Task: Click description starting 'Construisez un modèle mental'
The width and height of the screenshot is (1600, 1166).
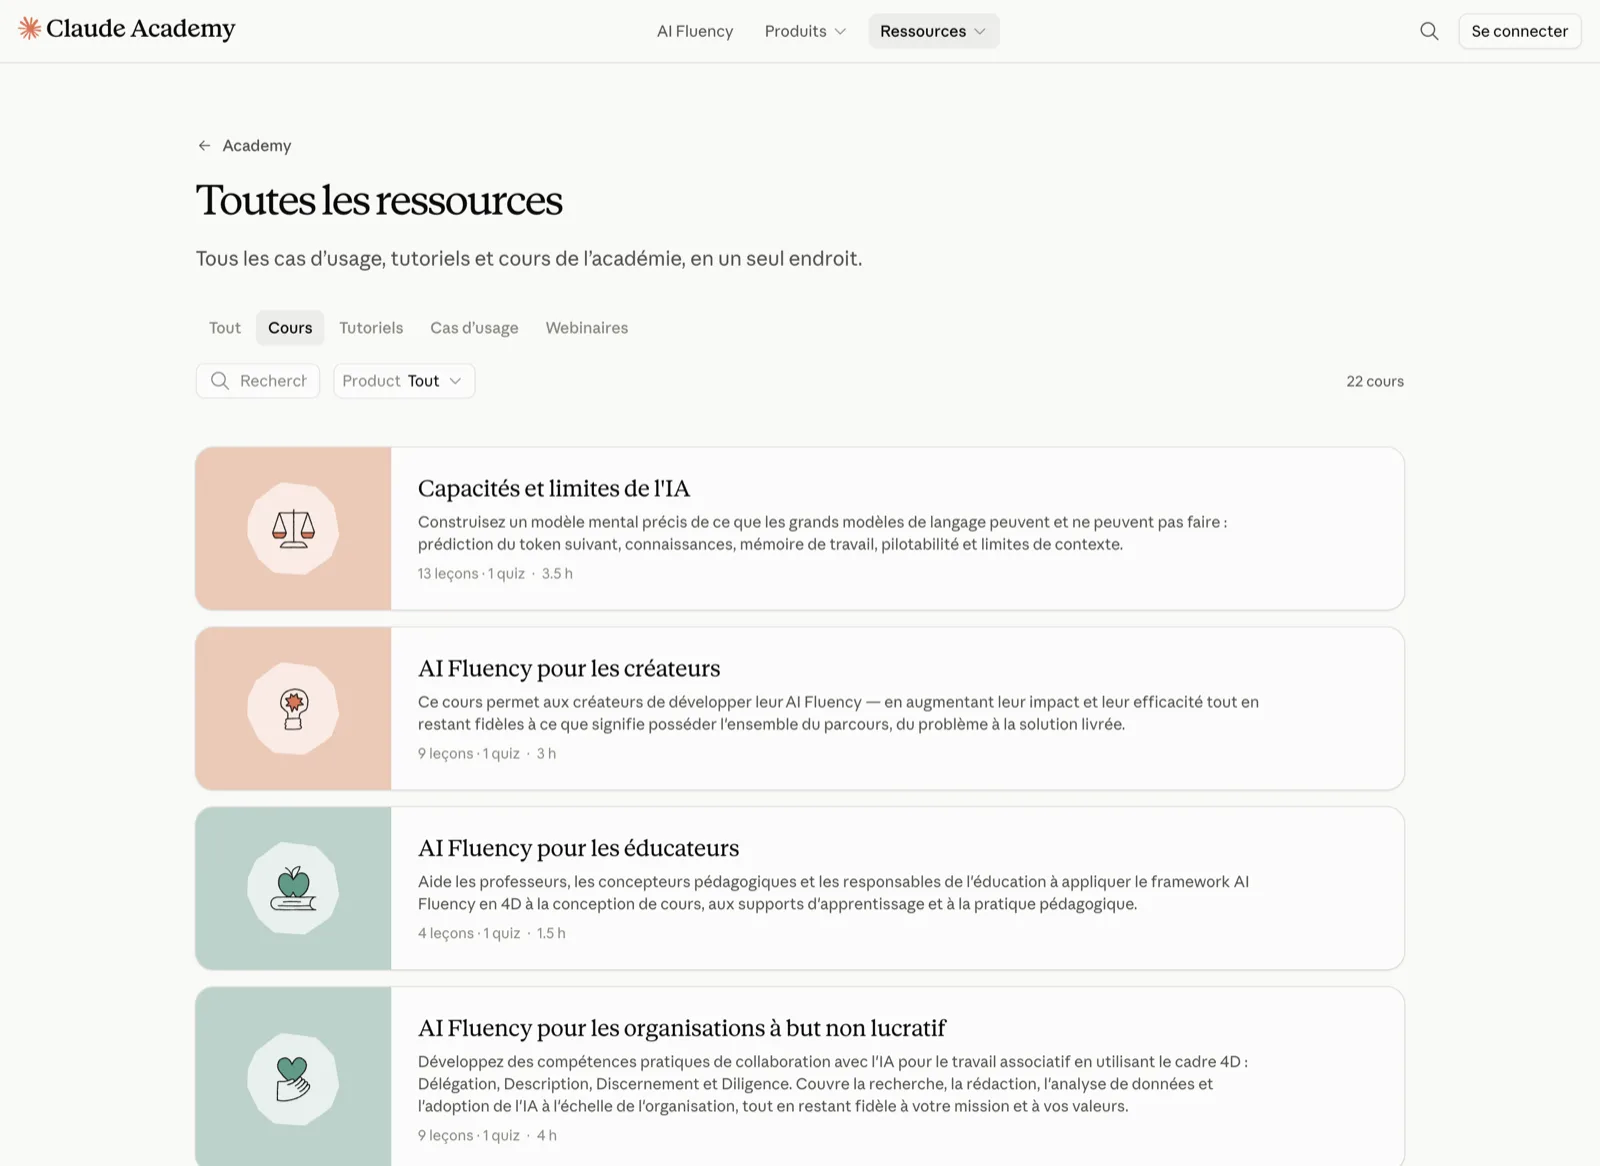Action: [x=822, y=533]
